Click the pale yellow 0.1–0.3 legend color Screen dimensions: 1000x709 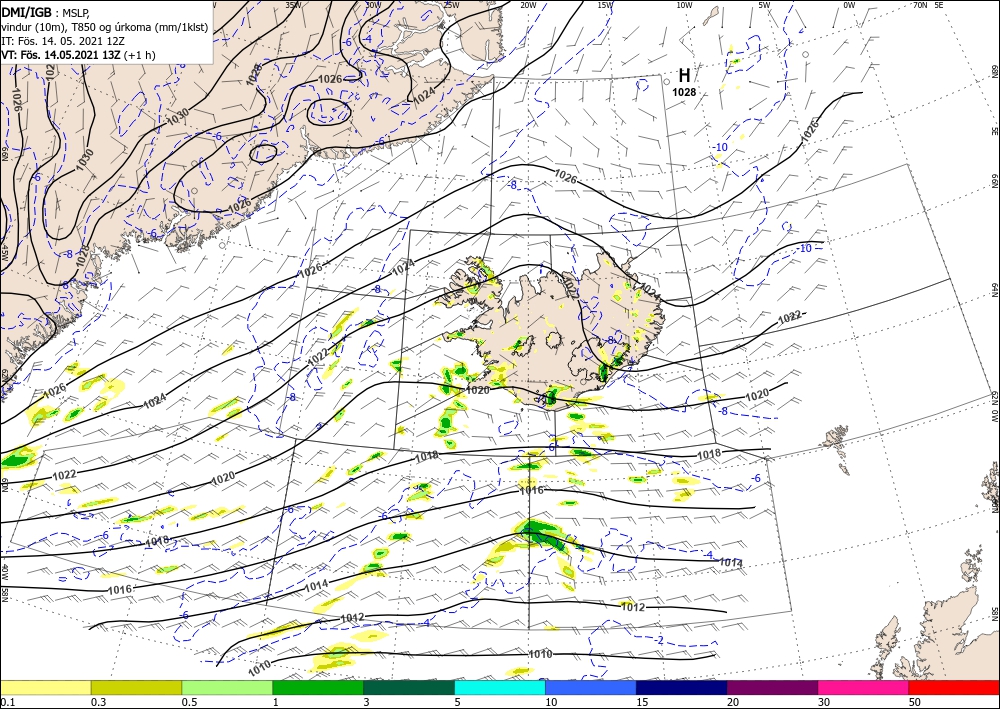coord(45,687)
